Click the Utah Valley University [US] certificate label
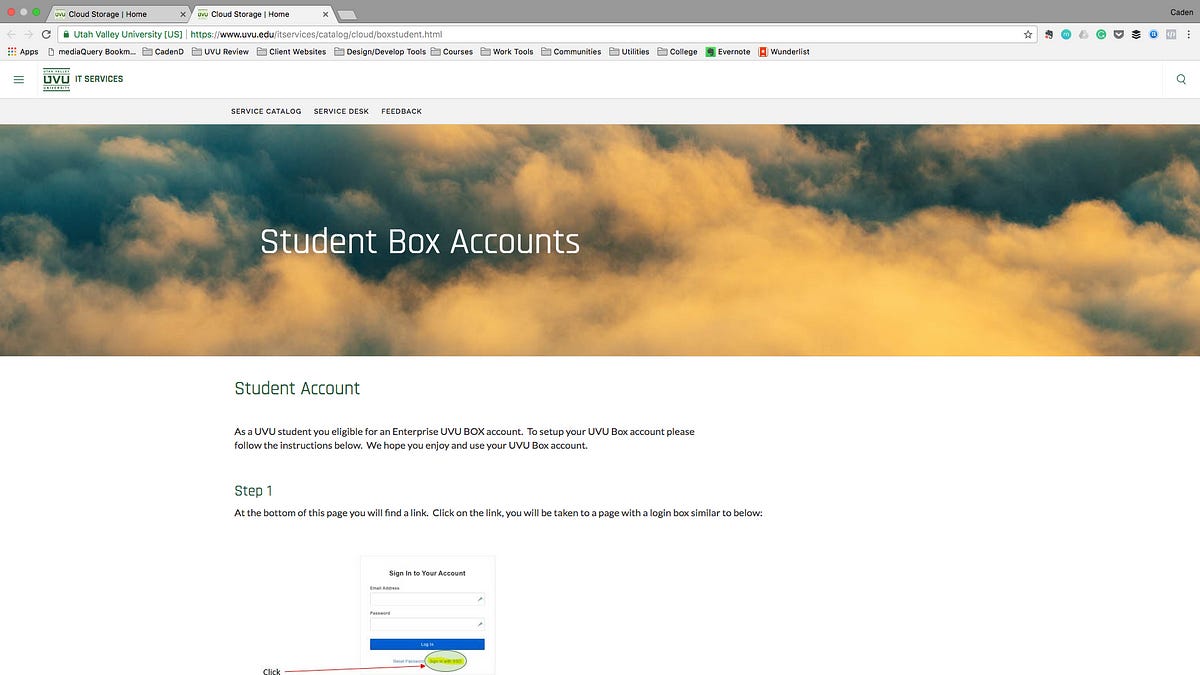Image resolution: width=1200 pixels, height=675 pixels. (x=128, y=34)
